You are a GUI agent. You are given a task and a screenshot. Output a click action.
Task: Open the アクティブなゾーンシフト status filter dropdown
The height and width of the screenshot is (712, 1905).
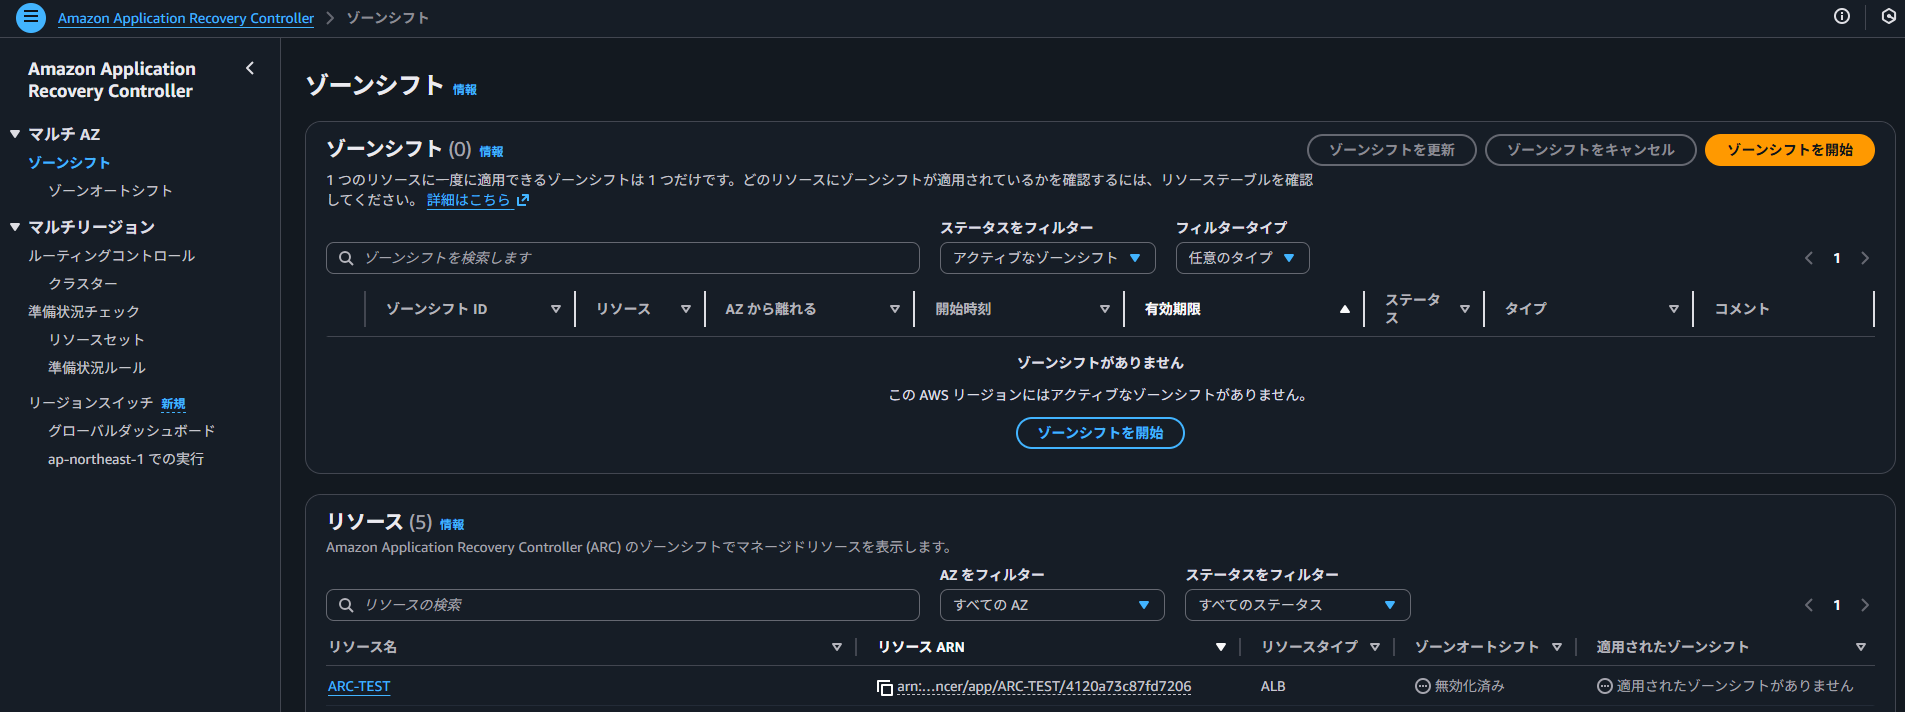pos(1048,258)
